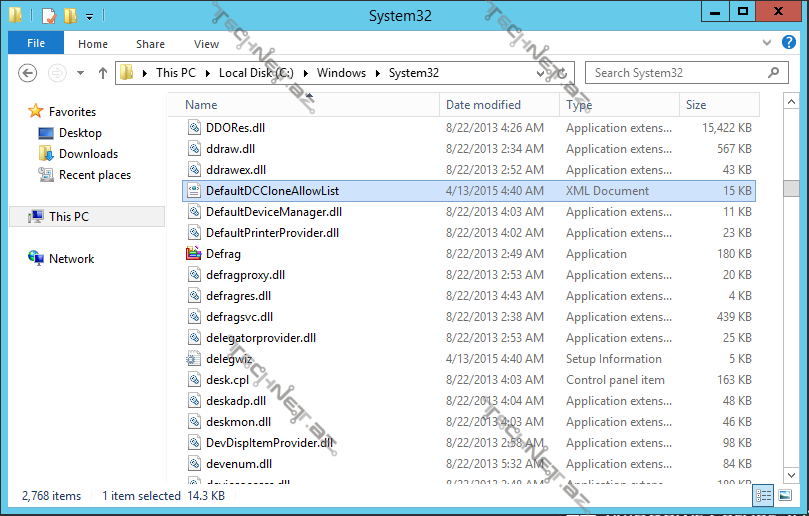Click the DefaultPrinterProvider.dll file icon
Viewport: 809px width, 516px height.
tap(194, 233)
